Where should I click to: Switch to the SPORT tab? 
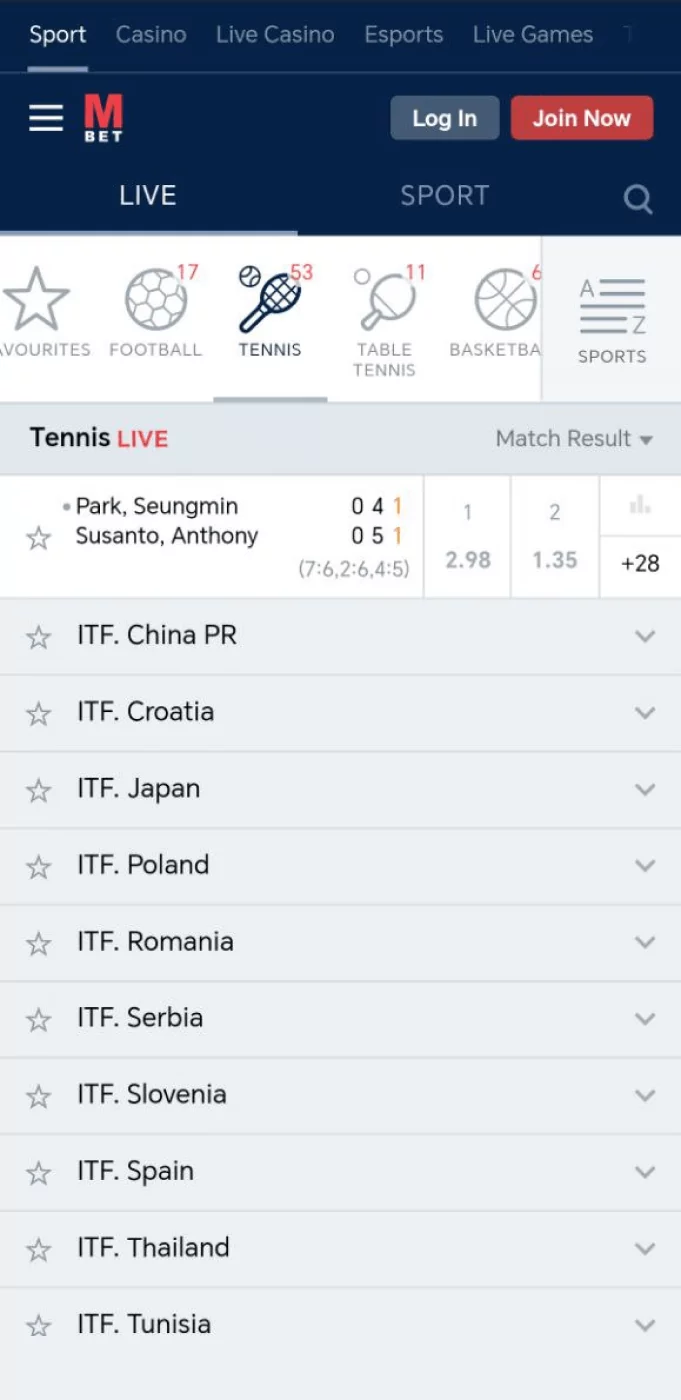[445, 196]
